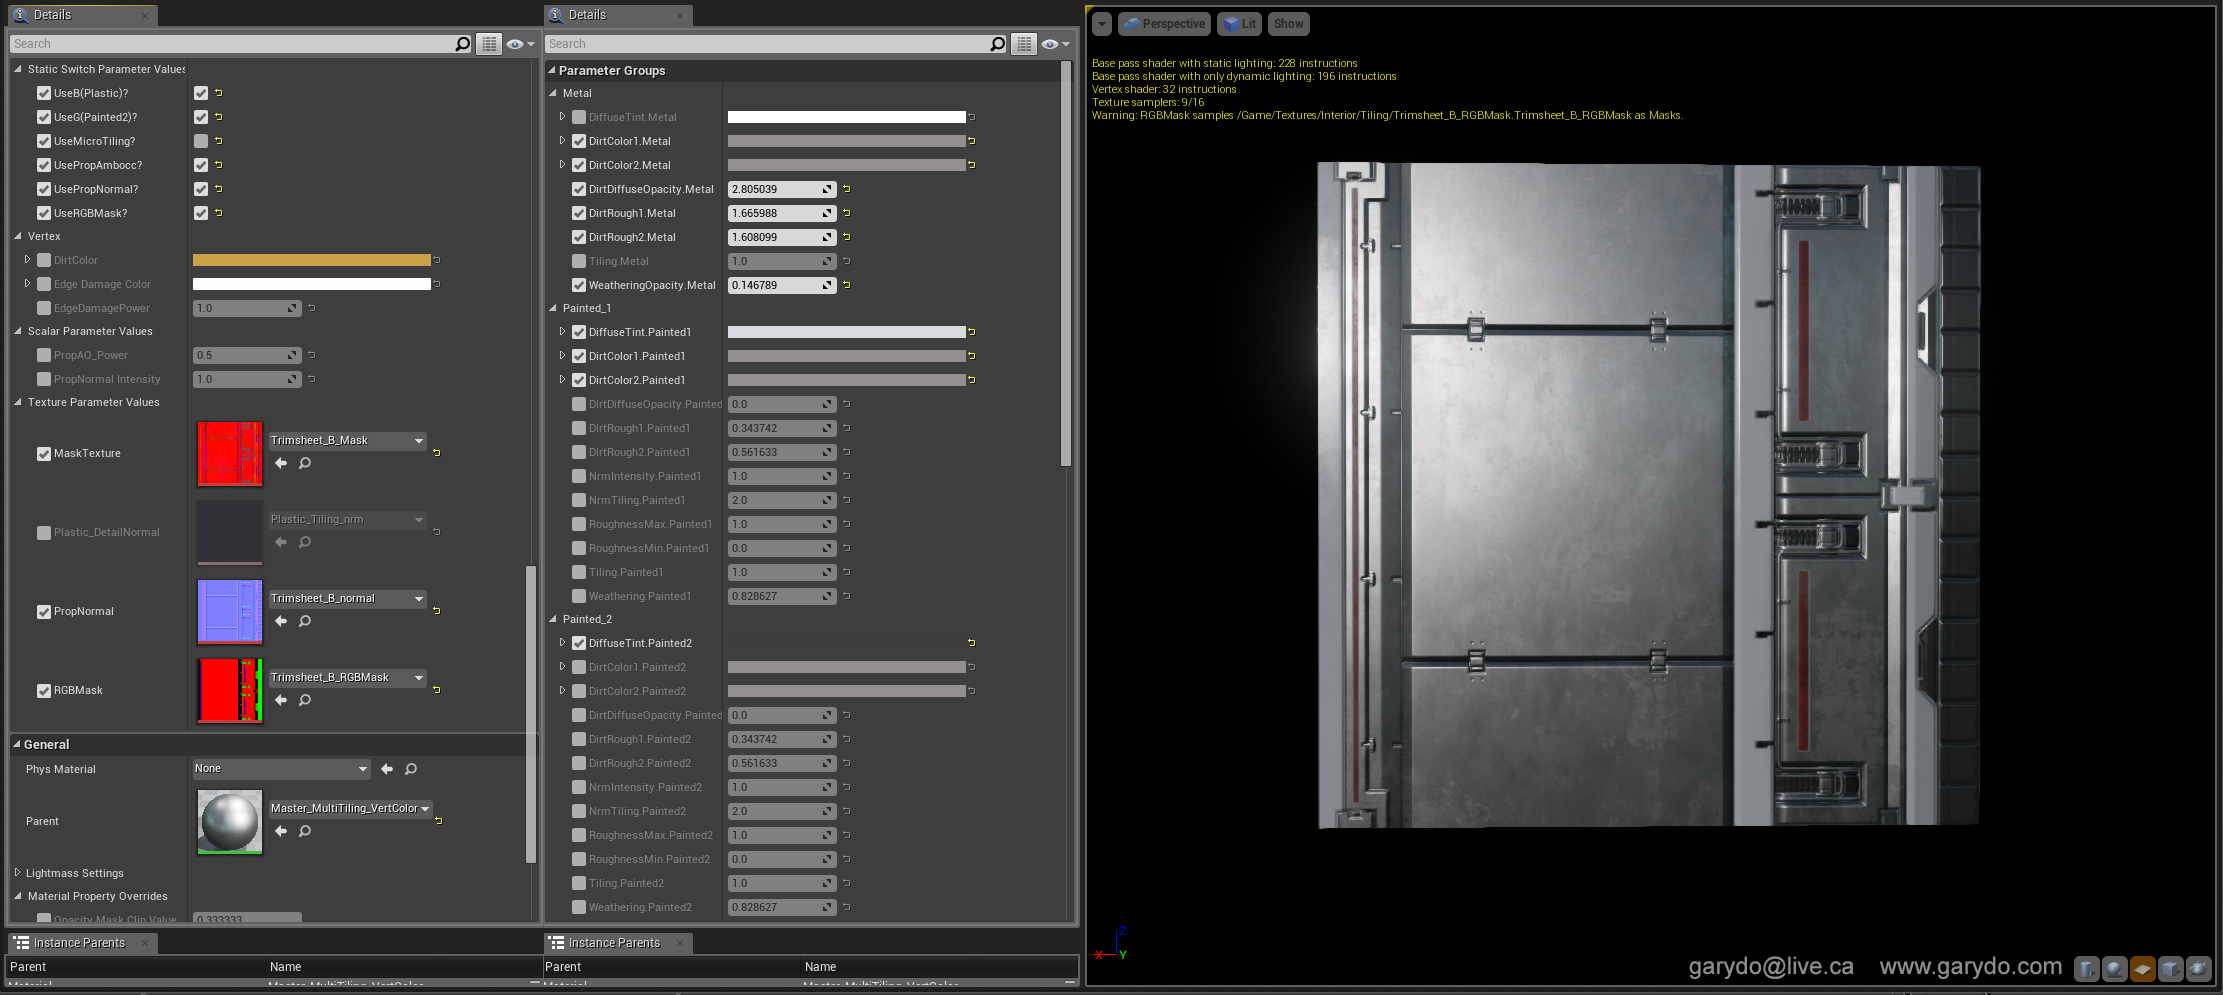Open MaskTexture asset dropdown Trimsheet_B_Mask
Viewport: 2223px width, 995px height.
pos(348,441)
